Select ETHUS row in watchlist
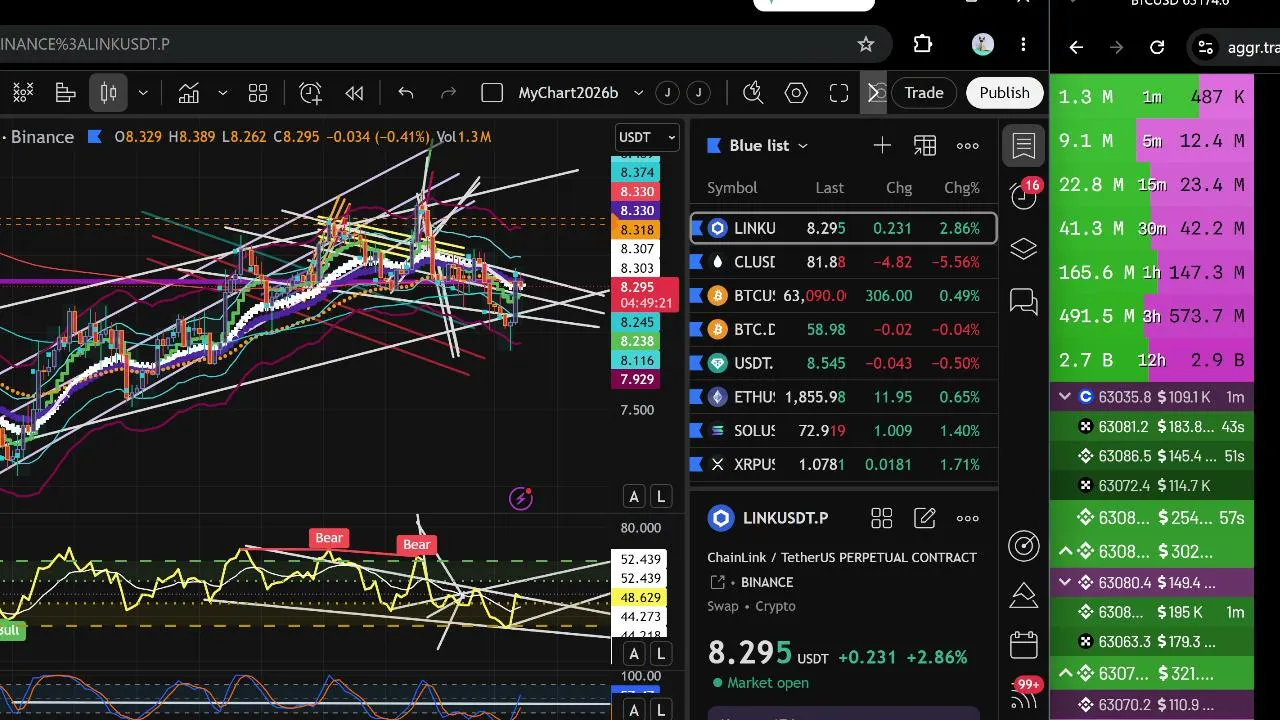This screenshot has width=1280, height=720. (x=844, y=397)
